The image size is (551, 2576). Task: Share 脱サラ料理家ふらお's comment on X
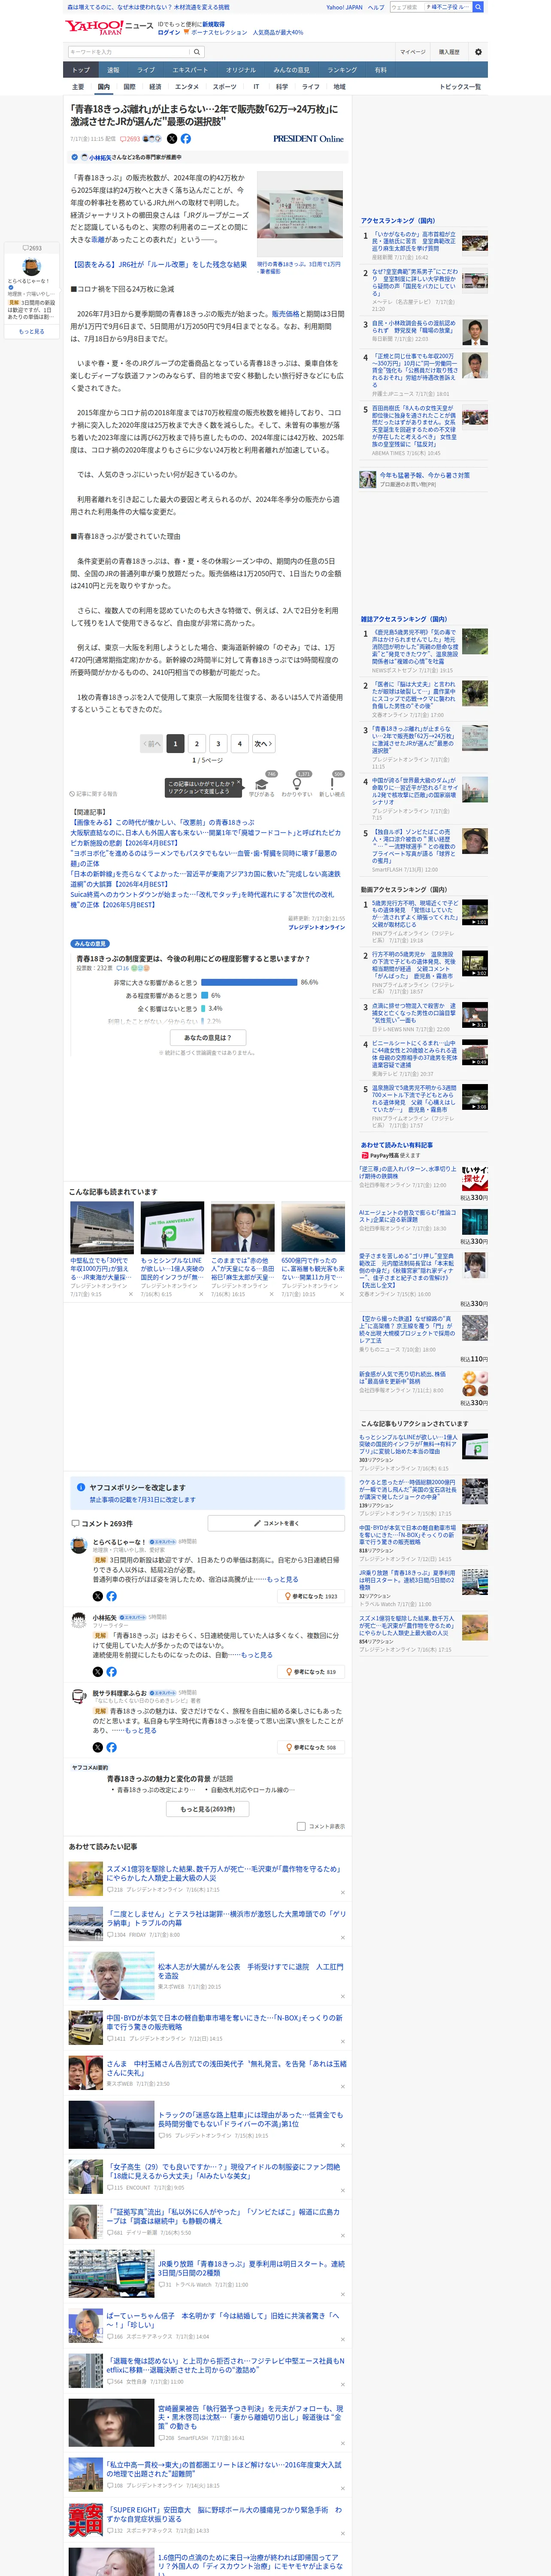pyautogui.click(x=97, y=1747)
